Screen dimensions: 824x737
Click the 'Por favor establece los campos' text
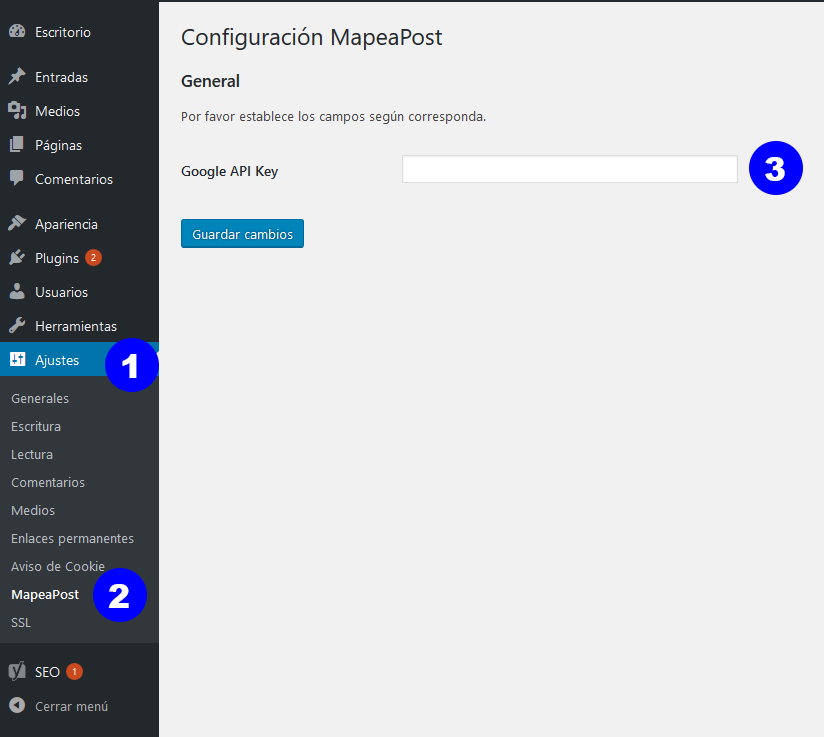tap(334, 117)
